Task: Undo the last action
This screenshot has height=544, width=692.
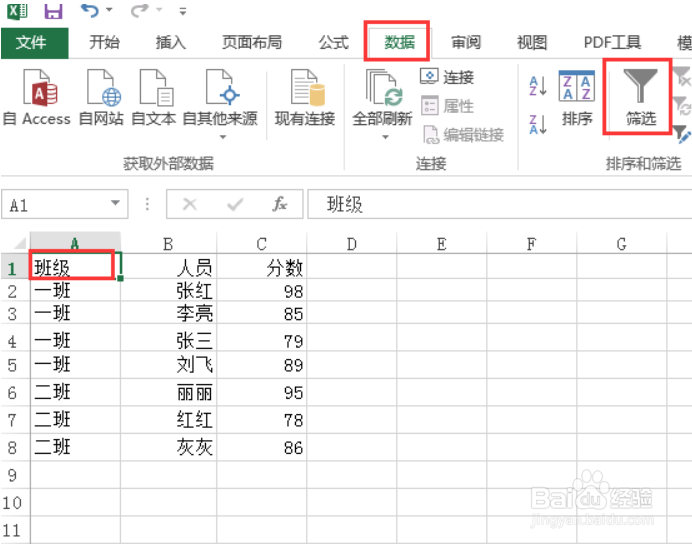Action: coord(90,11)
